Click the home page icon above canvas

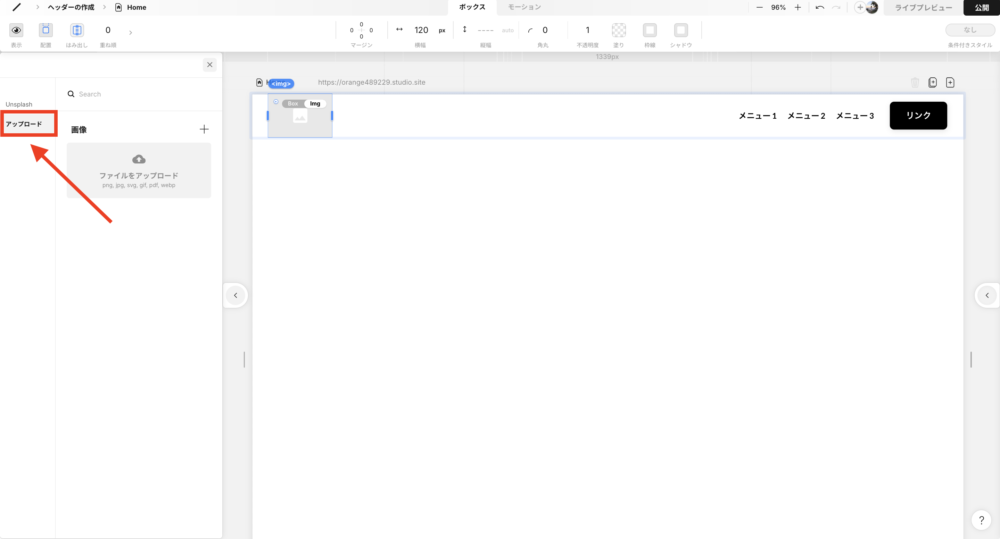pos(259,82)
